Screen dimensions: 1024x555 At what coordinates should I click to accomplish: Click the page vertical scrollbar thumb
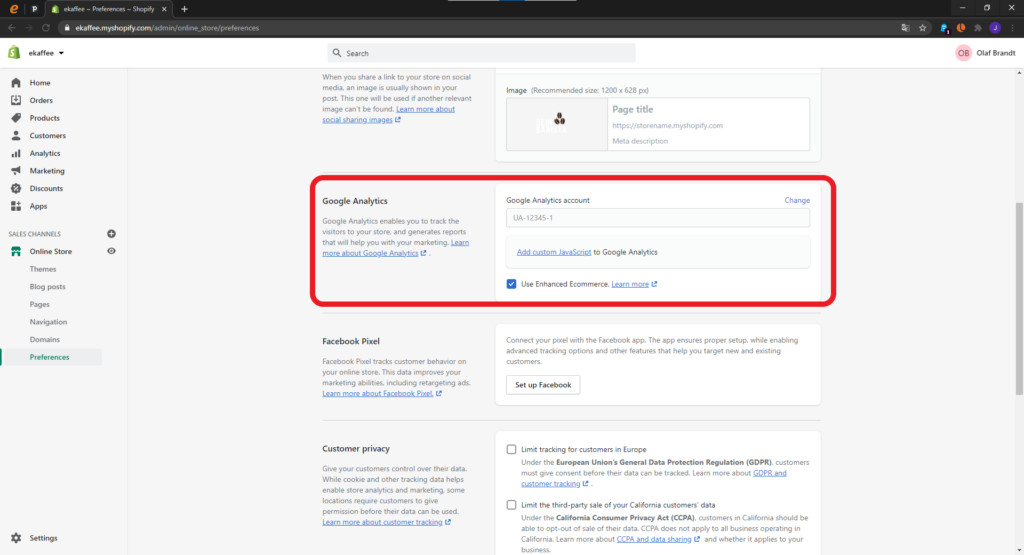pos(1019,298)
